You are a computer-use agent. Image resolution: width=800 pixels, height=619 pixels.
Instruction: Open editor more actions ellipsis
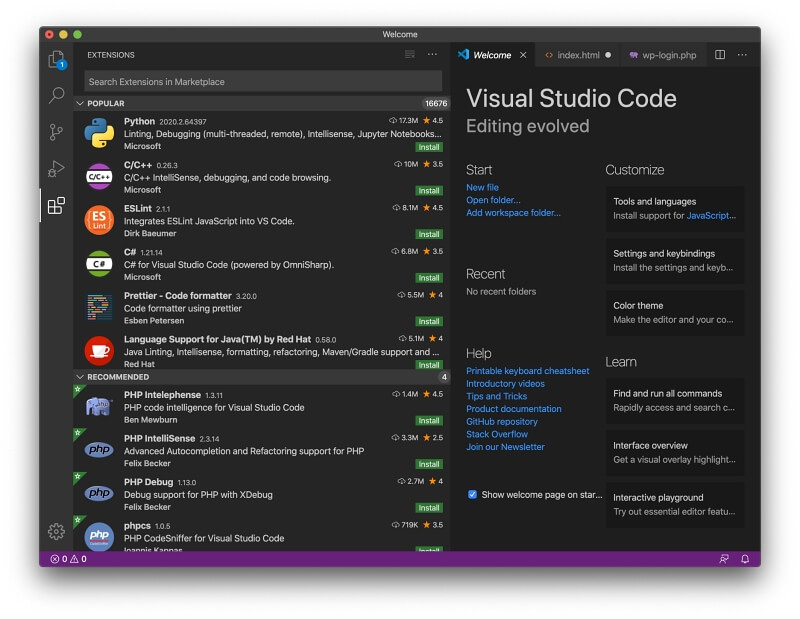click(742, 55)
